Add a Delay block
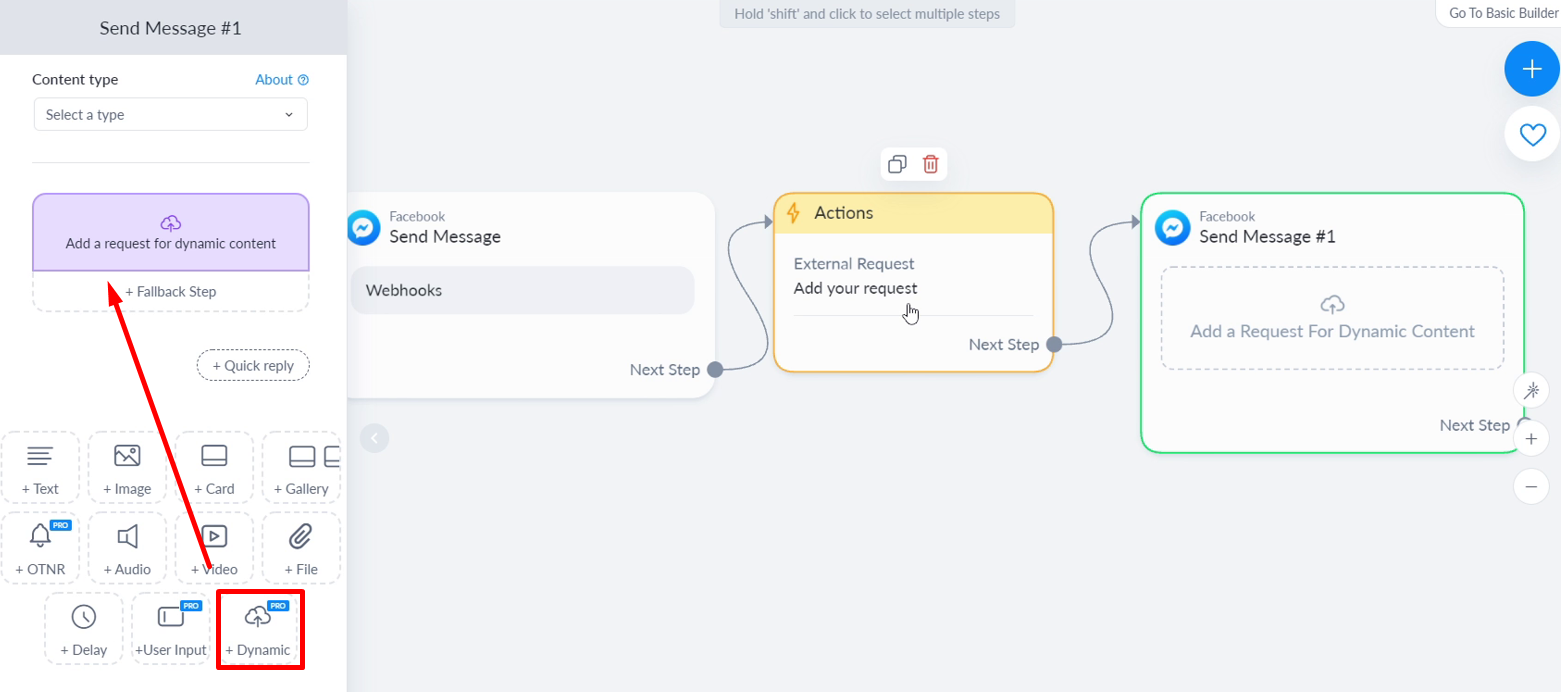 (x=84, y=628)
